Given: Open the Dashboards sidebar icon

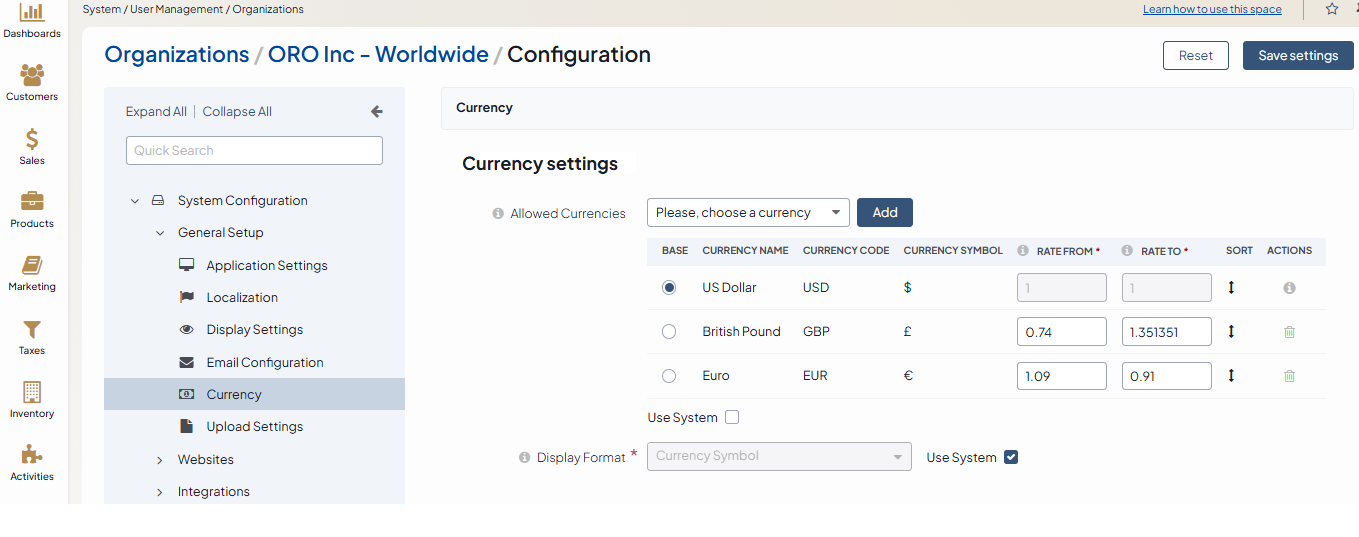Looking at the screenshot, I should pos(32,13).
